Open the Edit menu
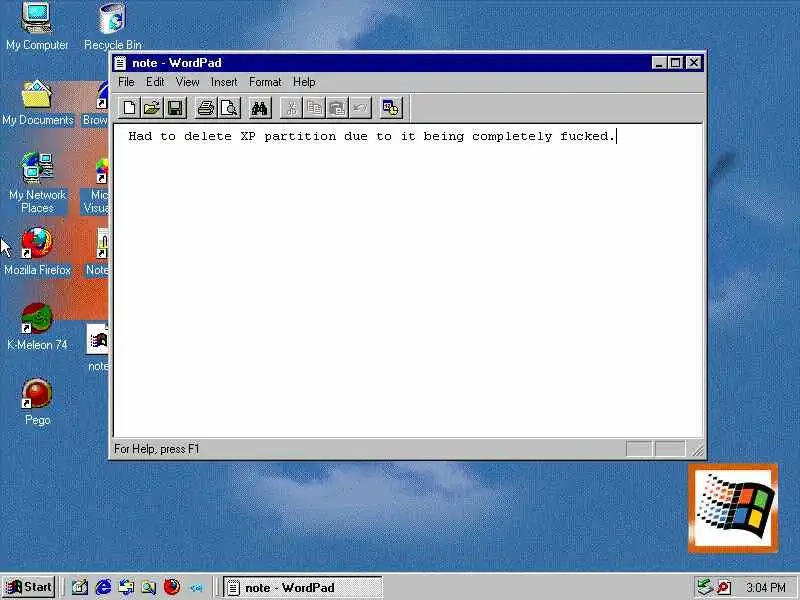Screen dimensions: 800x600 (155, 82)
